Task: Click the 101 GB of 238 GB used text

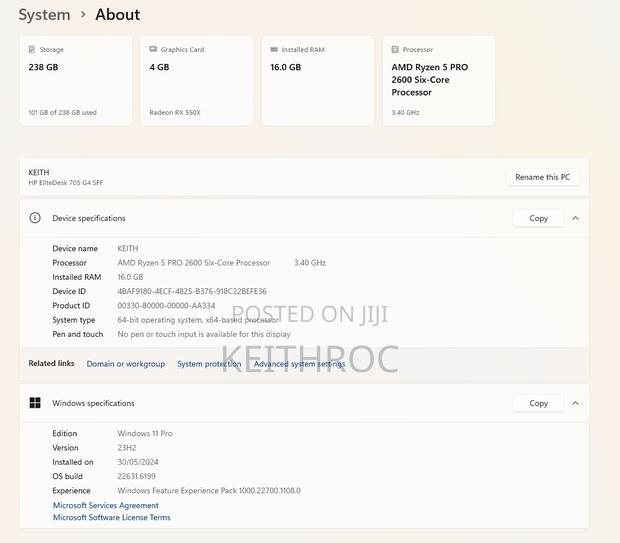Action: click(x=62, y=112)
